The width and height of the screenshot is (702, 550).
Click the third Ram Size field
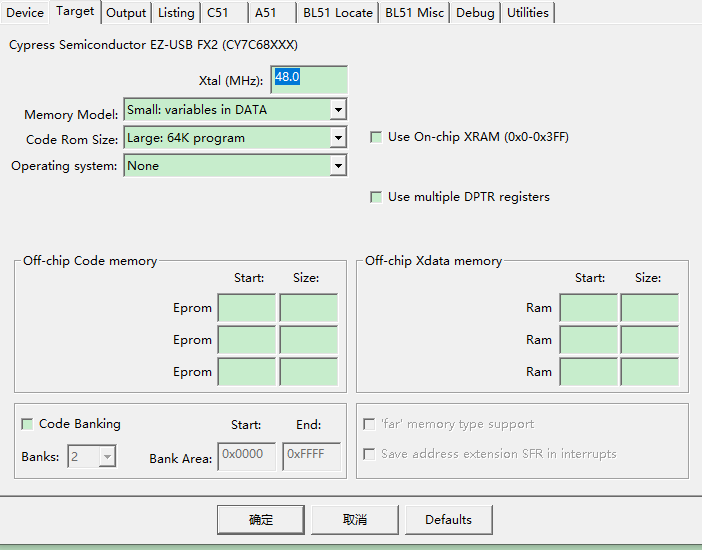(650, 372)
